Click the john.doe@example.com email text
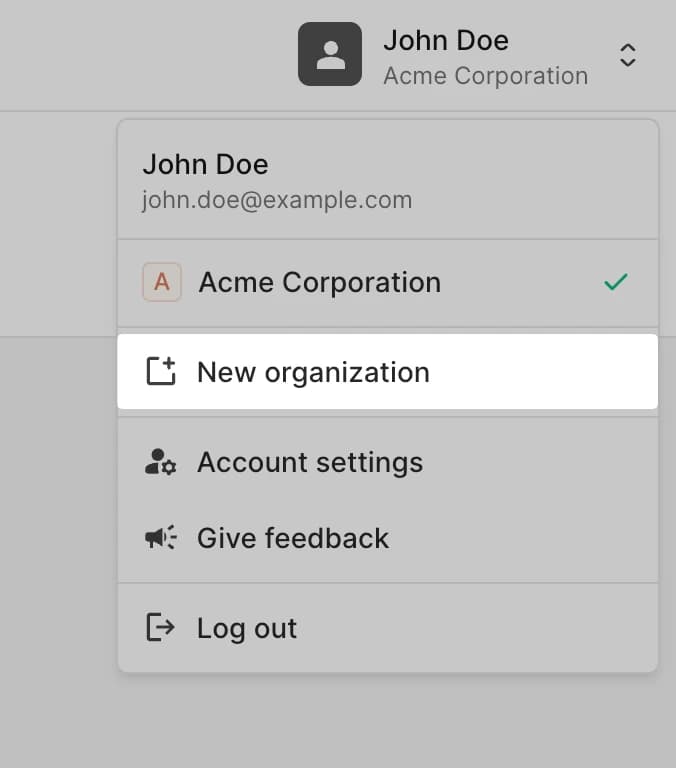Screen dimensions: 676x768 tap(277, 200)
